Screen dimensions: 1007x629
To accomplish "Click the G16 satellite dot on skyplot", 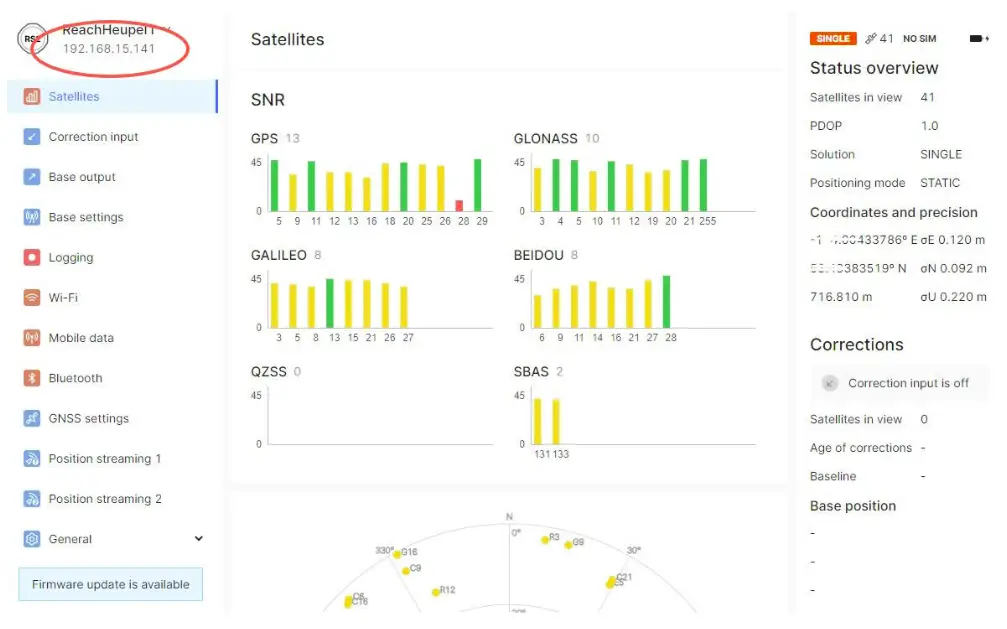I will [397, 554].
